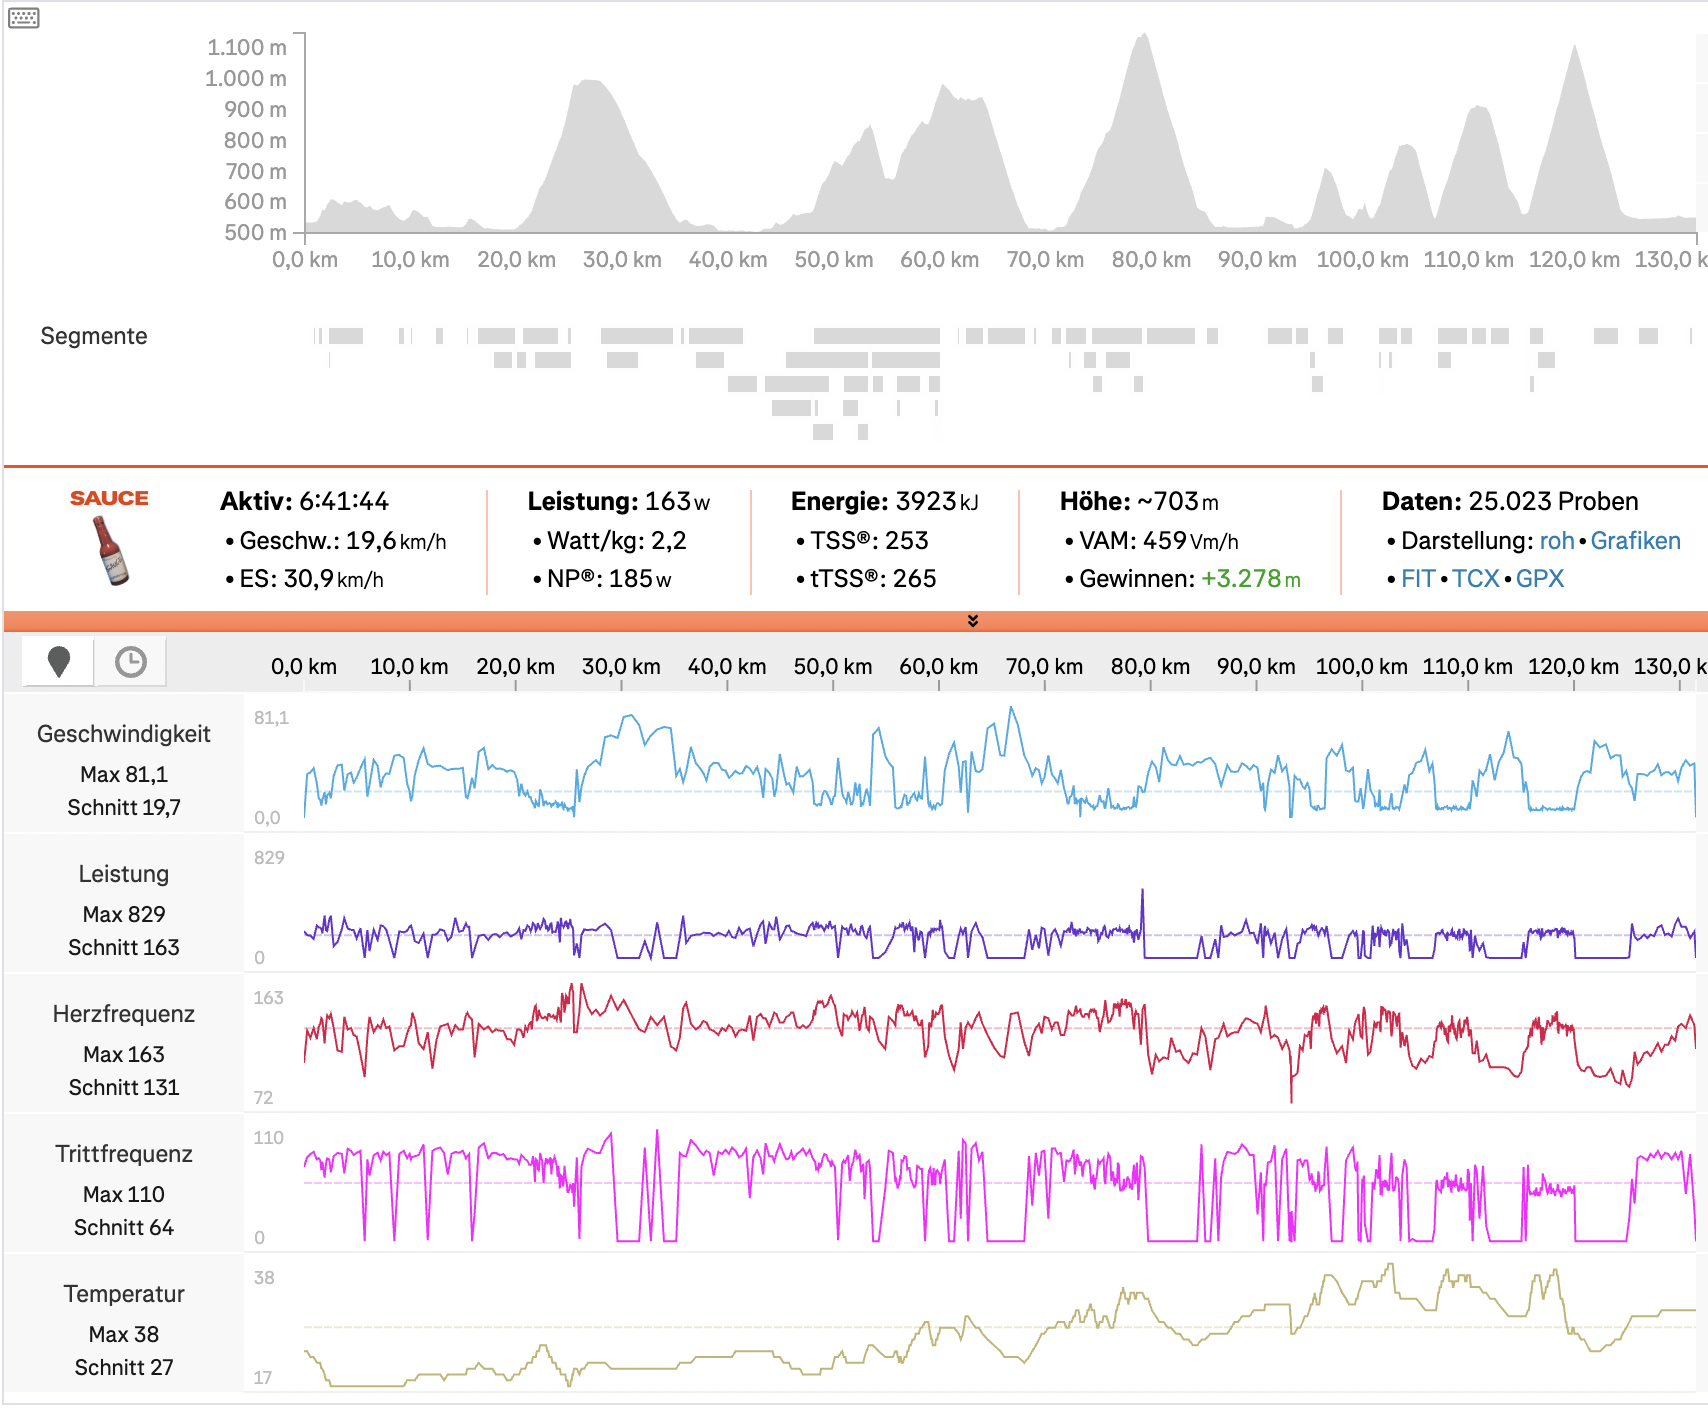Click the 'Schnitt 27' temperature average

click(124, 1367)
